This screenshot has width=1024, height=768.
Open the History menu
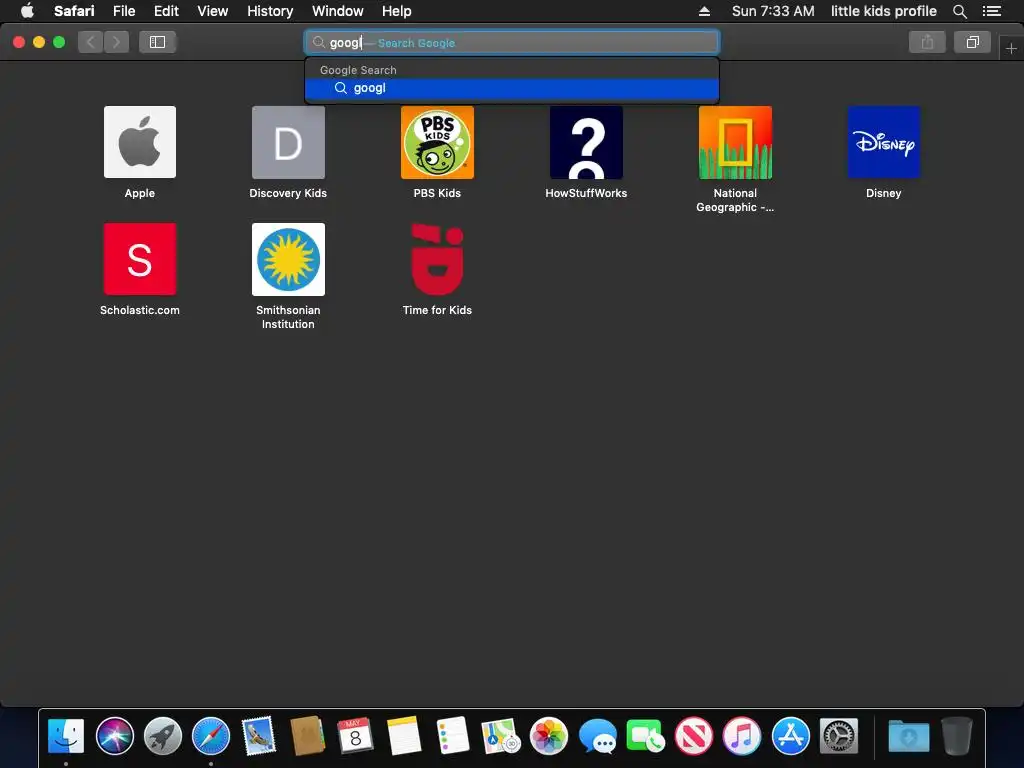click(270, 11)
